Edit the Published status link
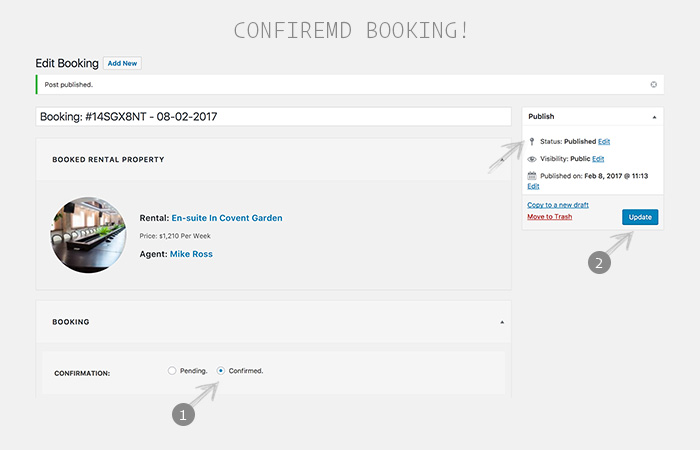Screen dimensions: 700x450 [604, 142]
